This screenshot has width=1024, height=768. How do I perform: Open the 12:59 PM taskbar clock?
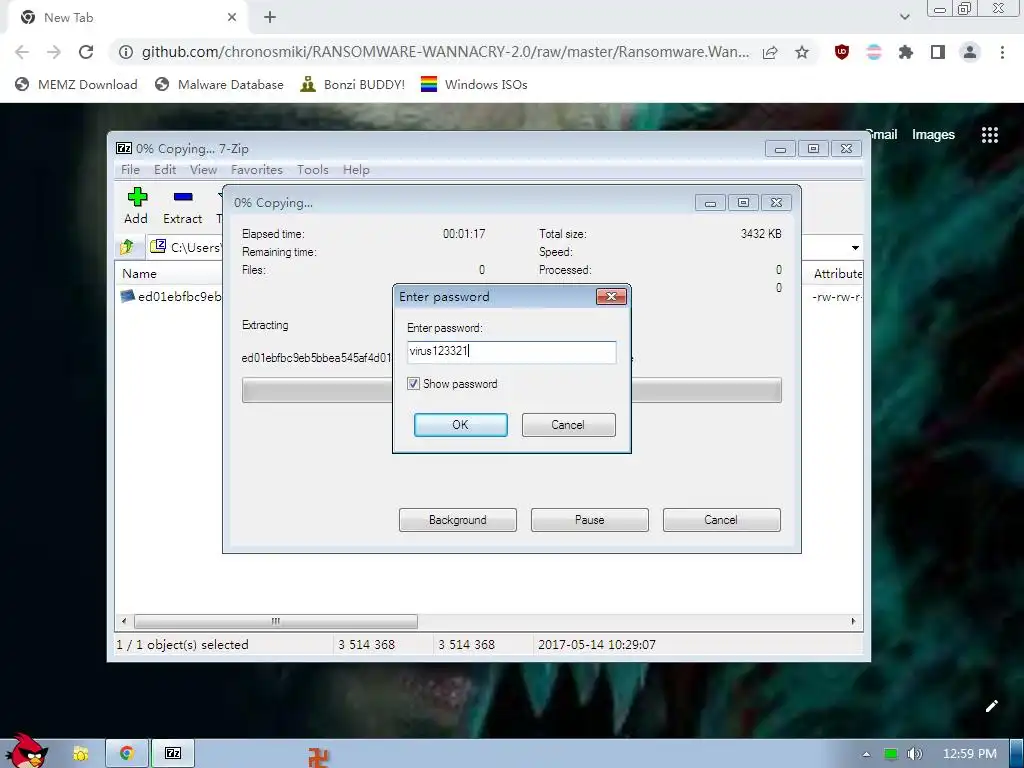(970, 754)
